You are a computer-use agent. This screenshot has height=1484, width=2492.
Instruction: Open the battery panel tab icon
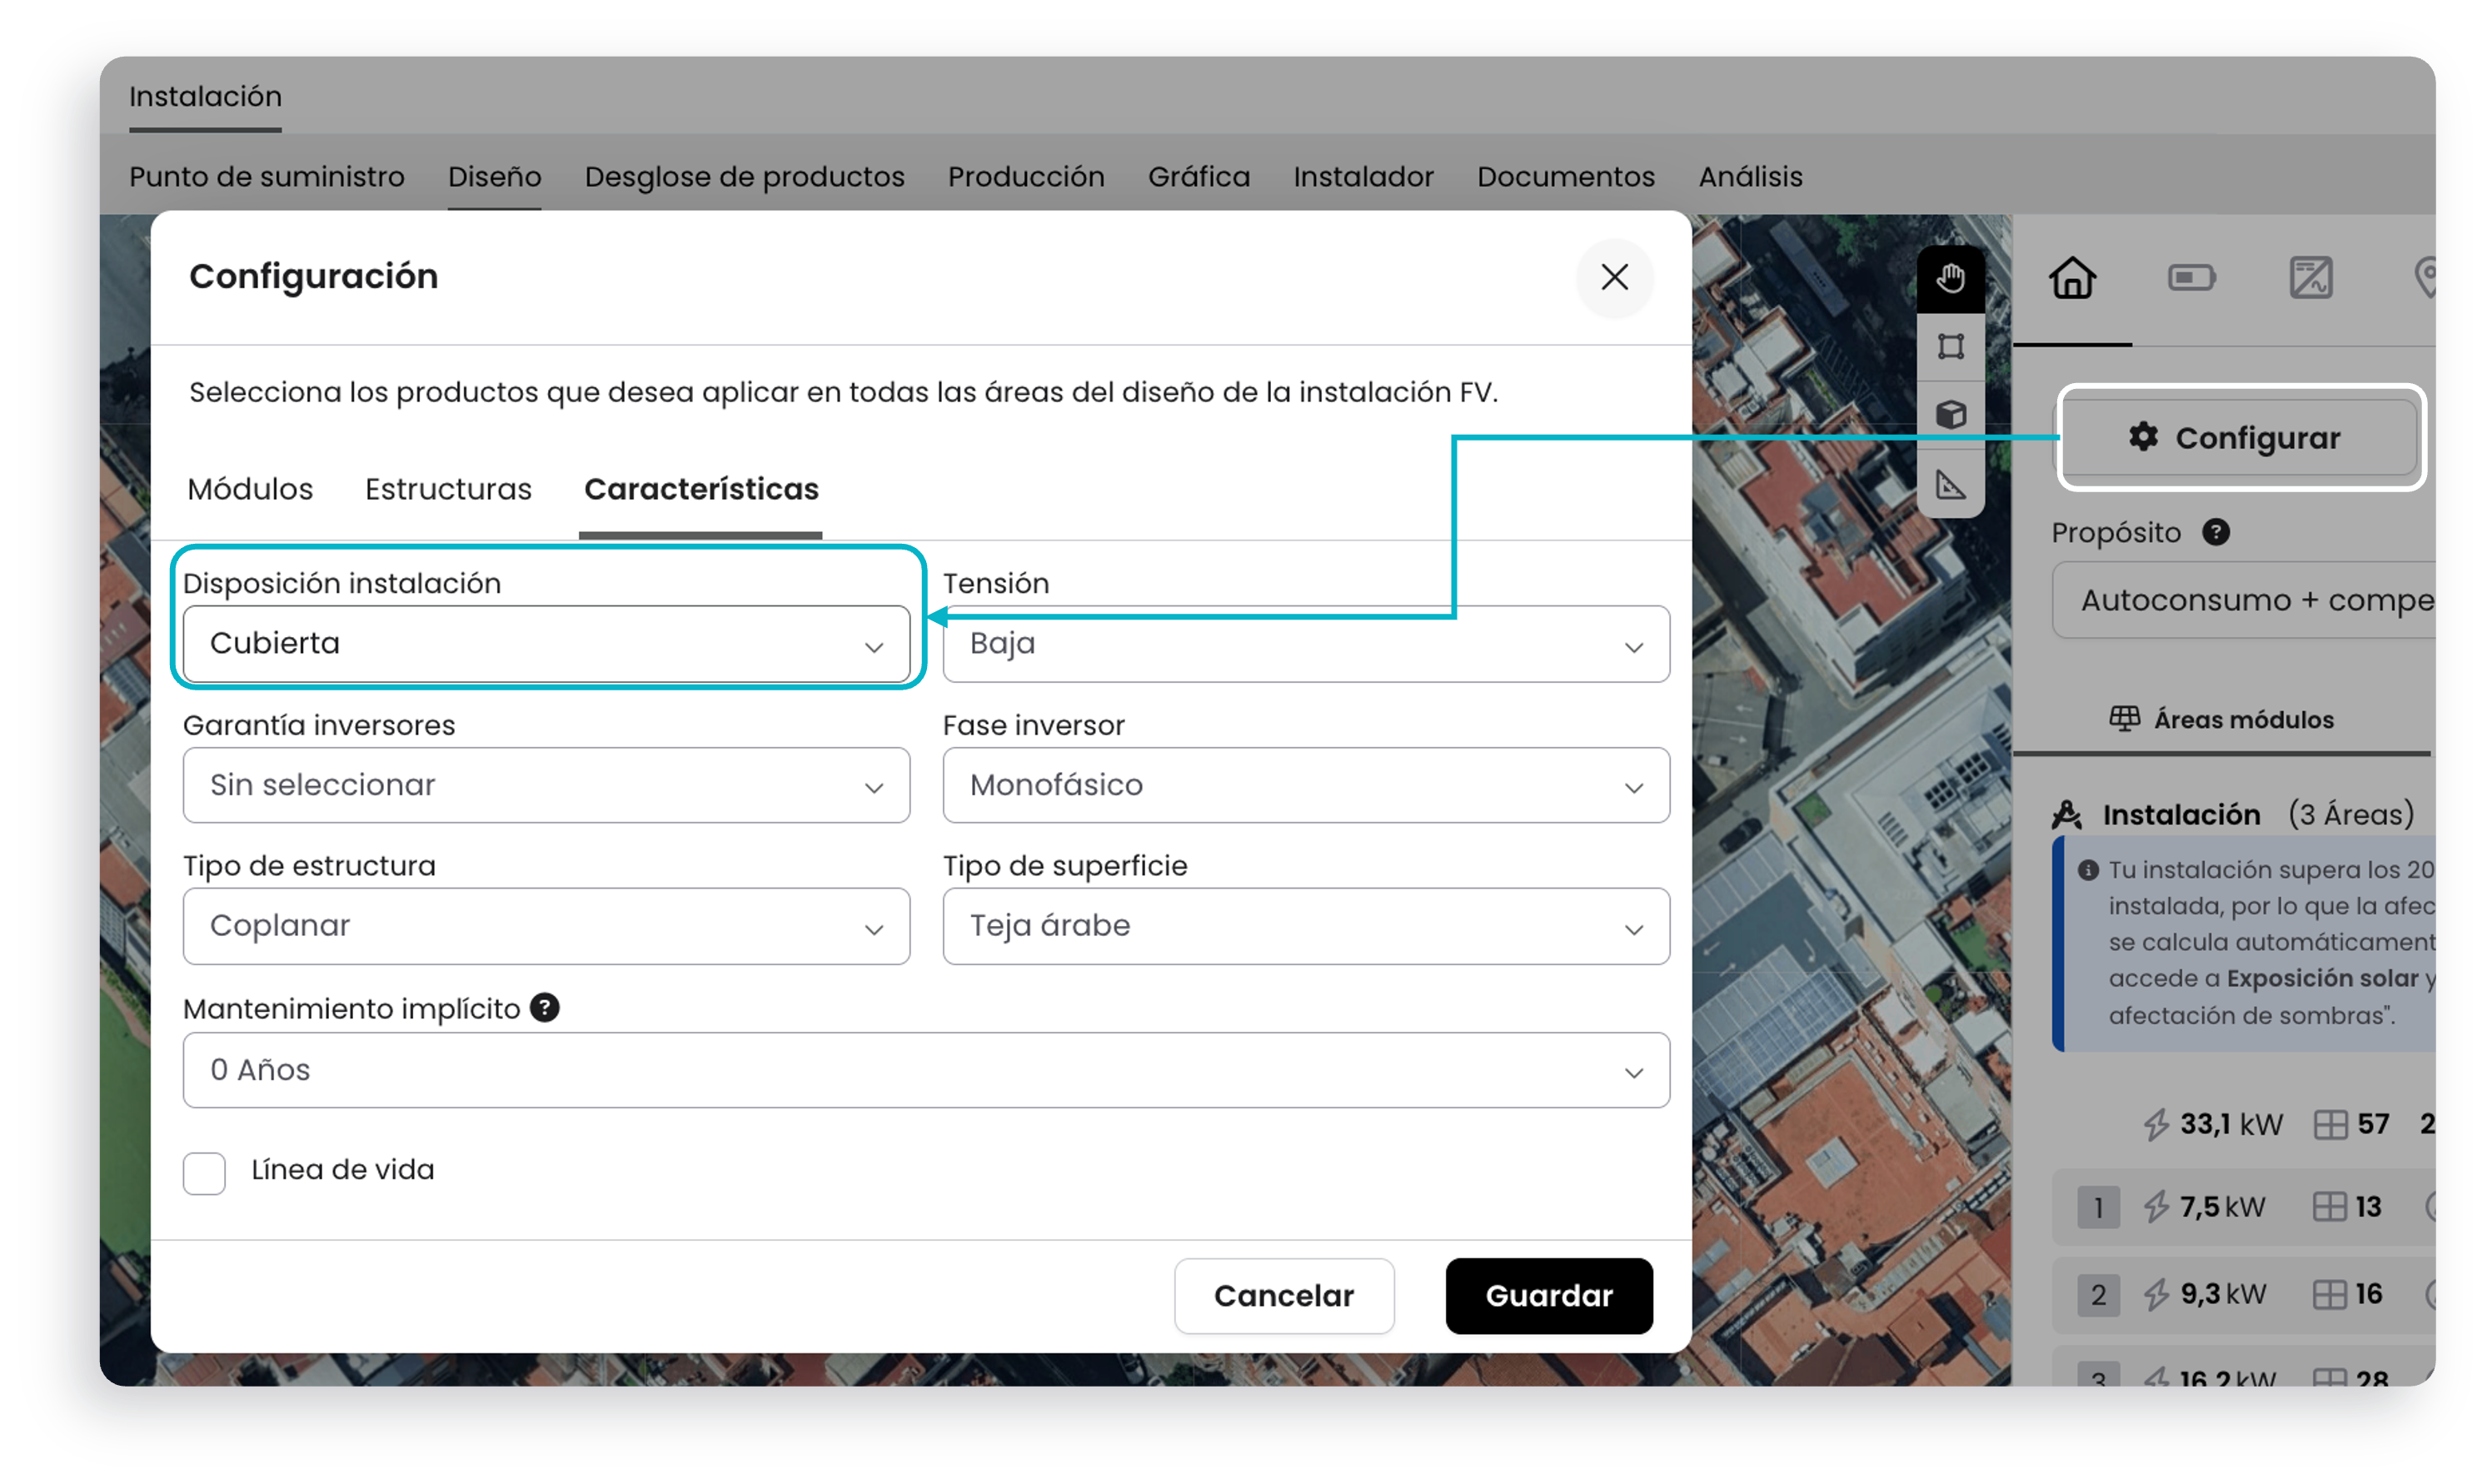click(x=2191, y=278)
